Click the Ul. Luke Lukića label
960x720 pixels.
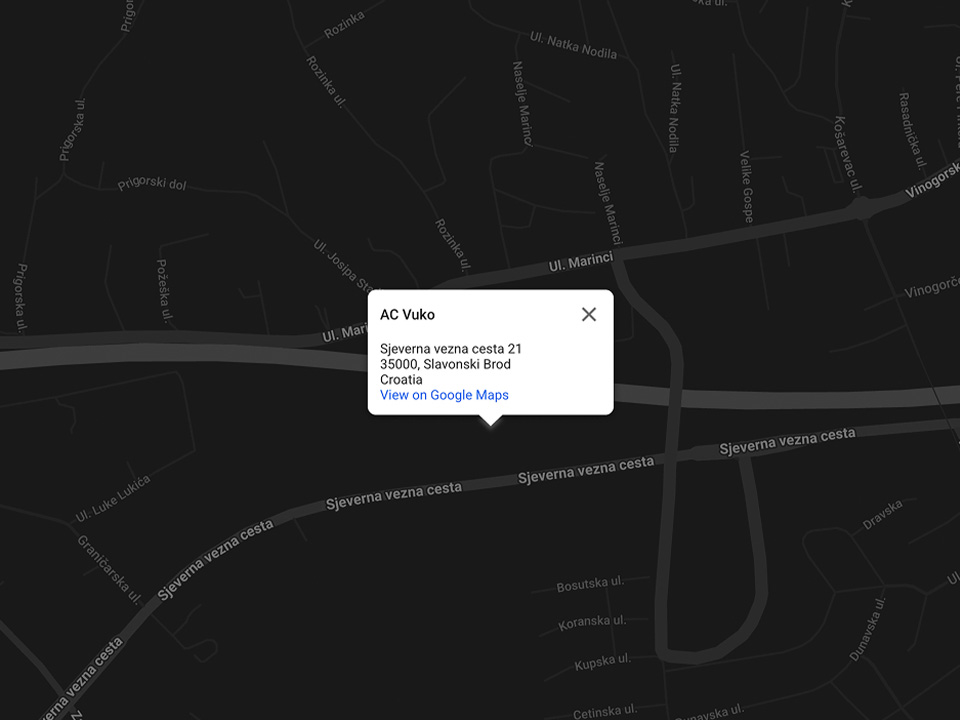point(113,499)
